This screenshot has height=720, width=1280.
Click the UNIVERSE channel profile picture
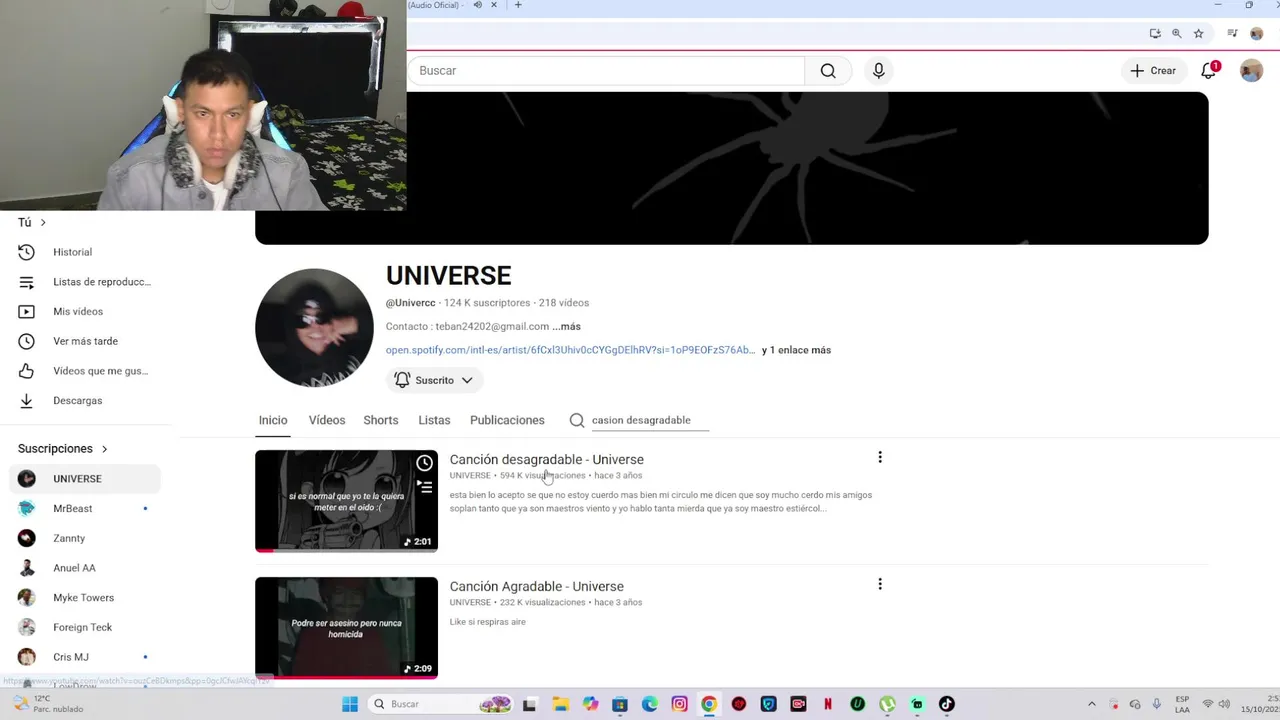314,327
